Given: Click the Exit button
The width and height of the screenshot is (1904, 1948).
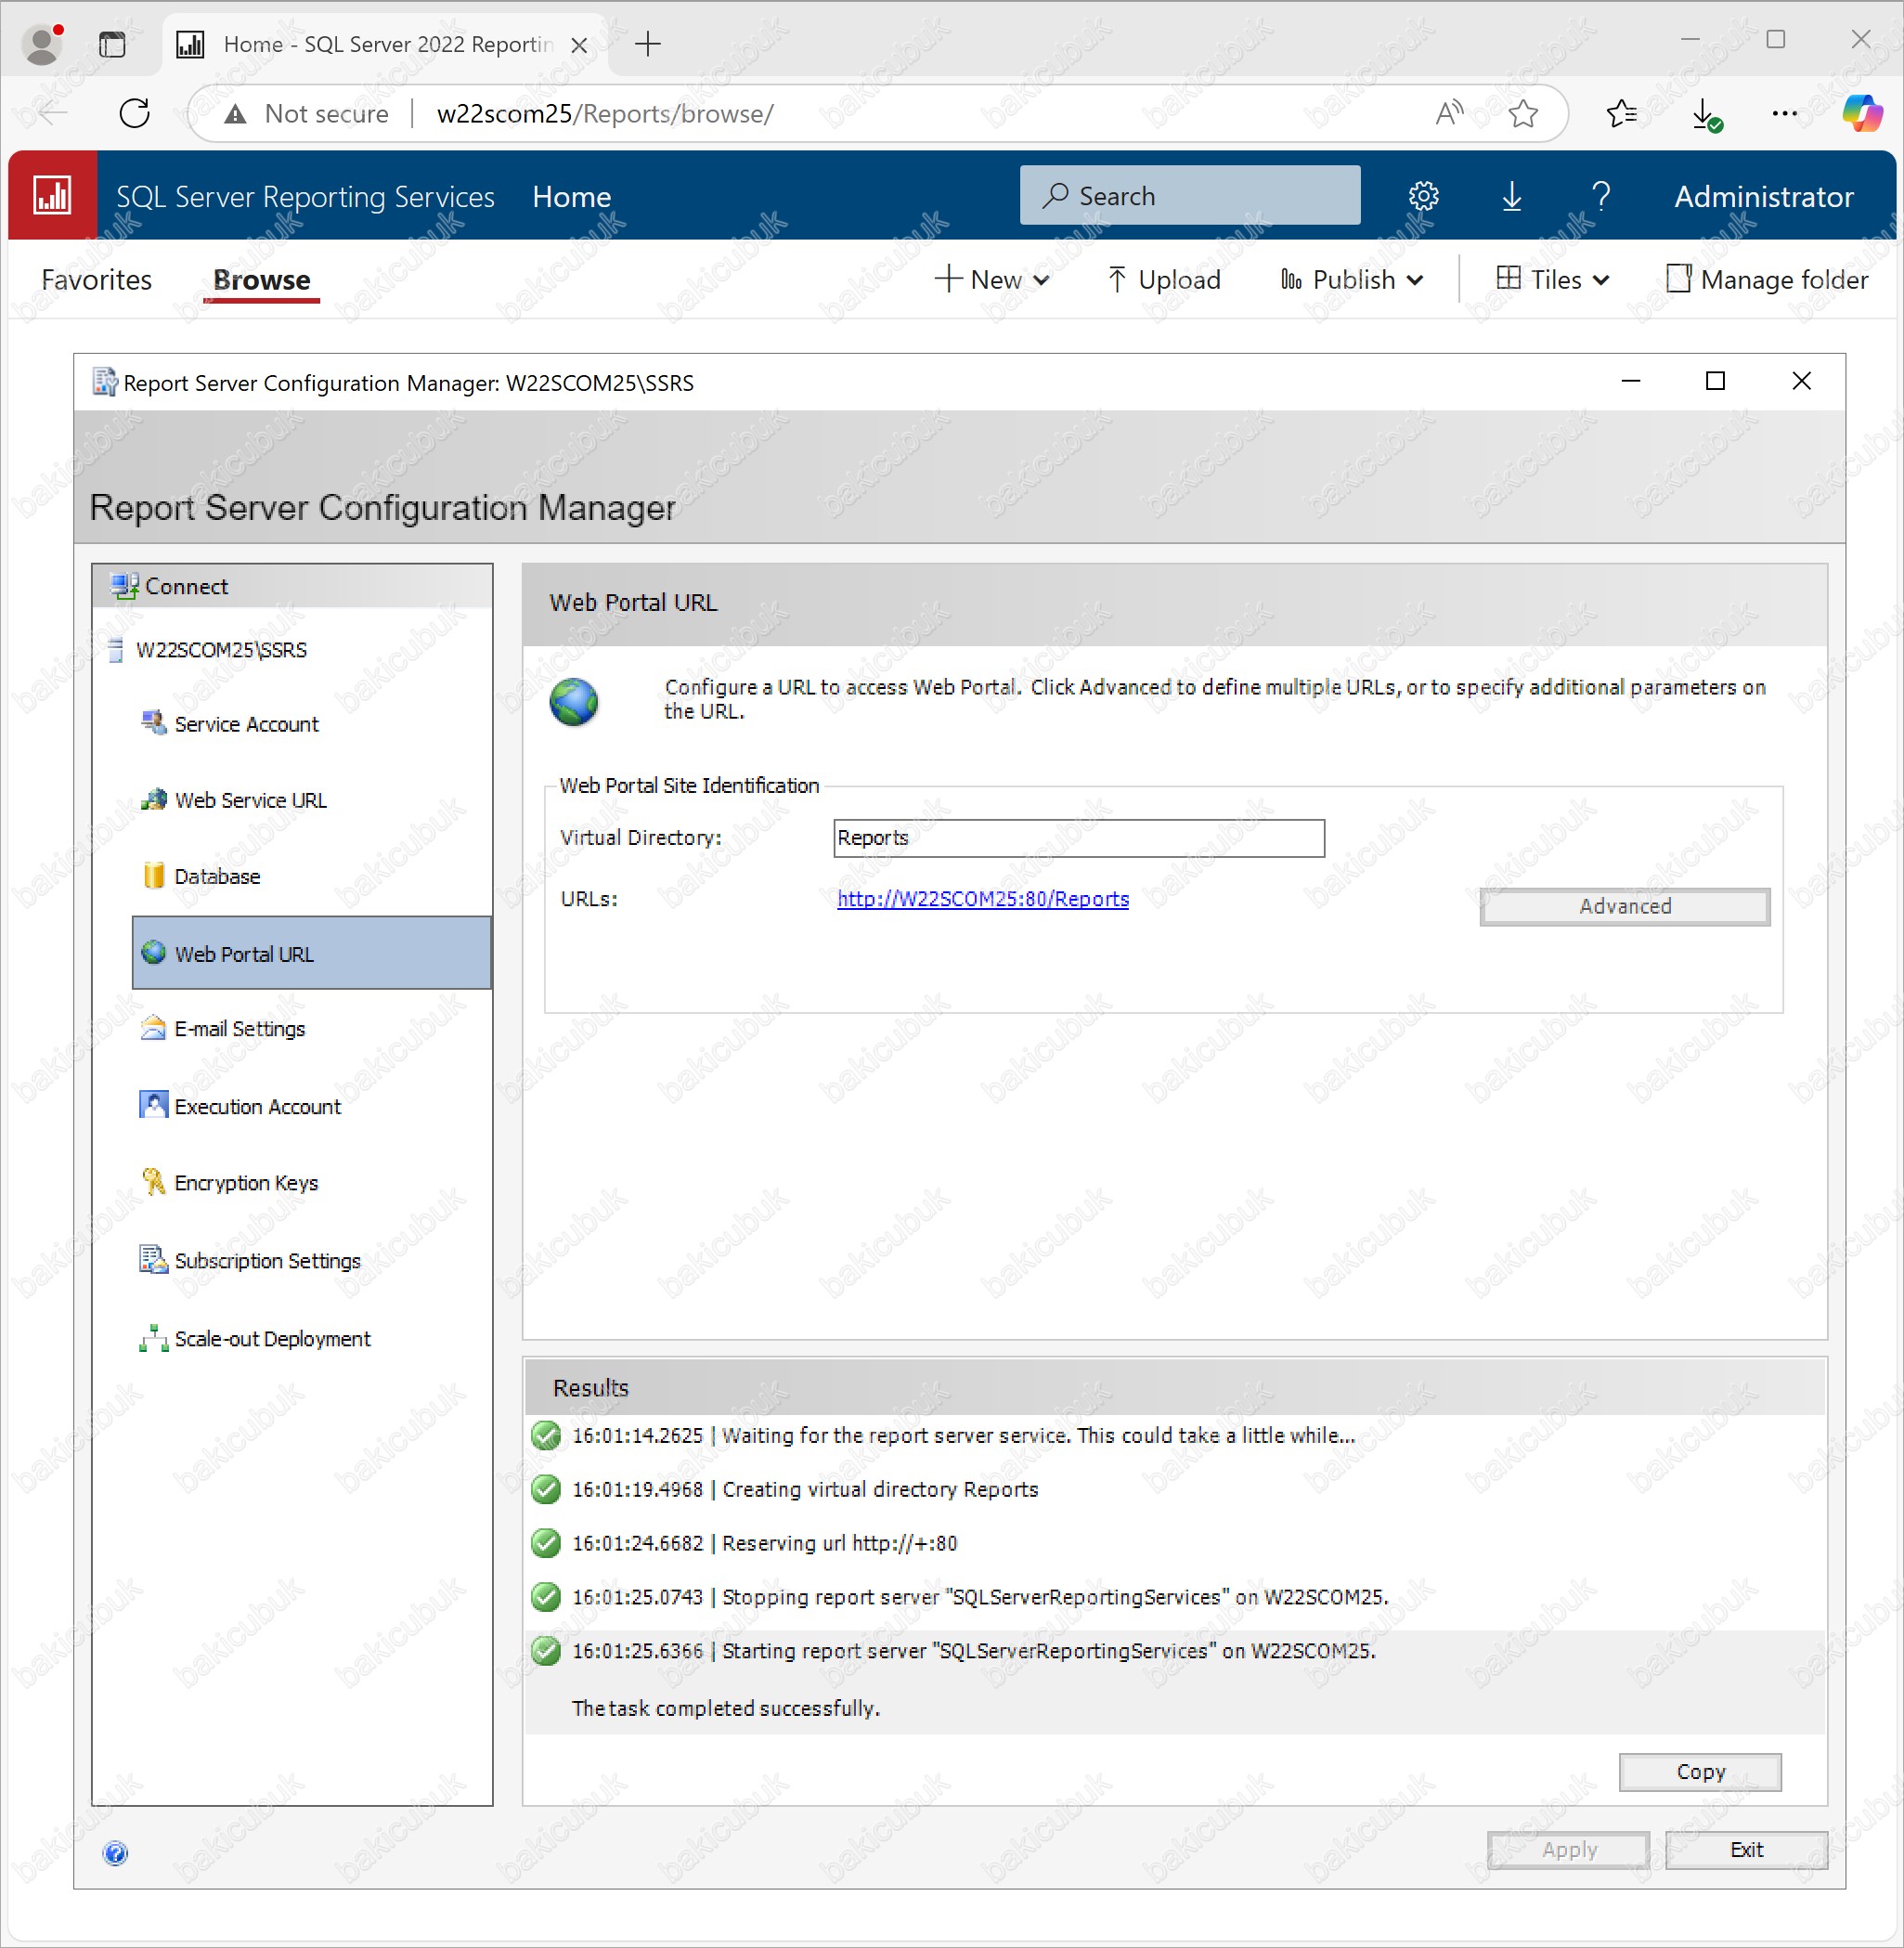Looking at the screenshot, I should (x=1746, y=1850).
